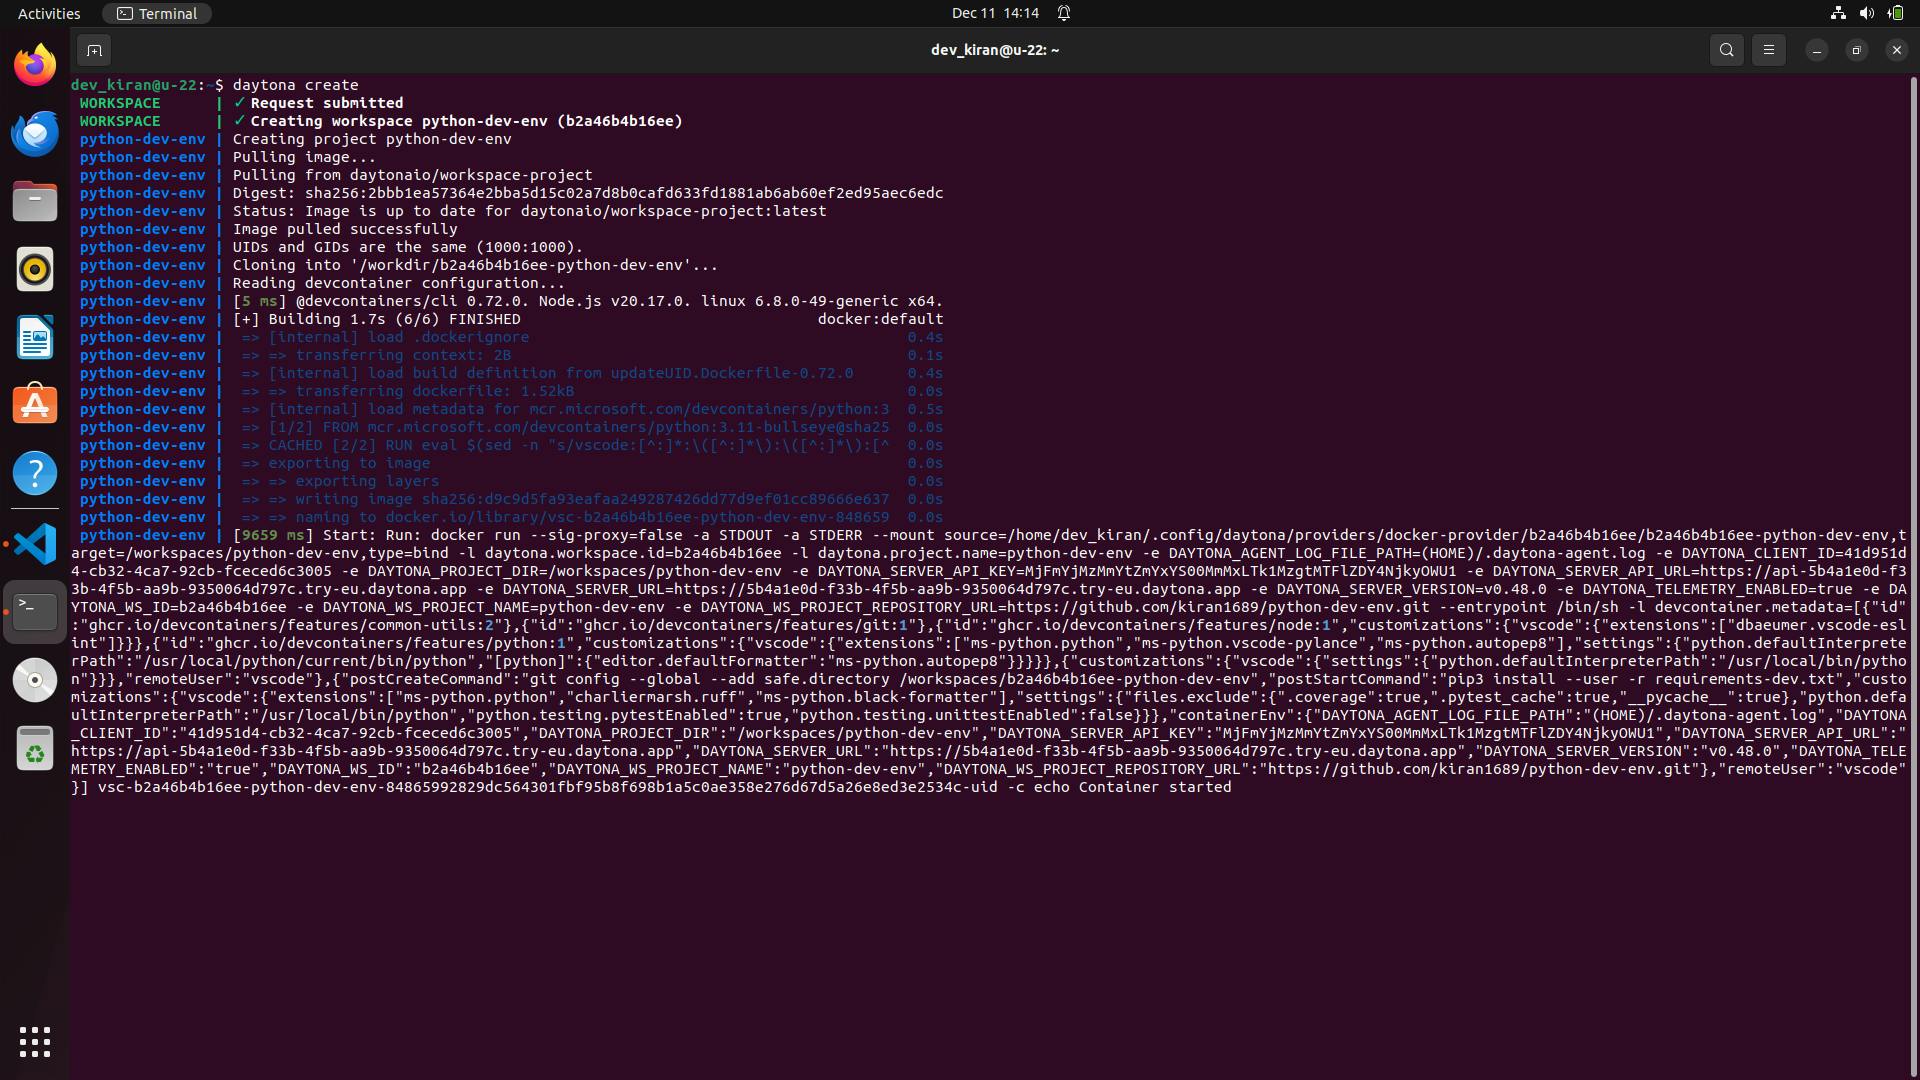
Task: Click 'UIDs and GIDs are the same' line
Action: click(407, 247)
